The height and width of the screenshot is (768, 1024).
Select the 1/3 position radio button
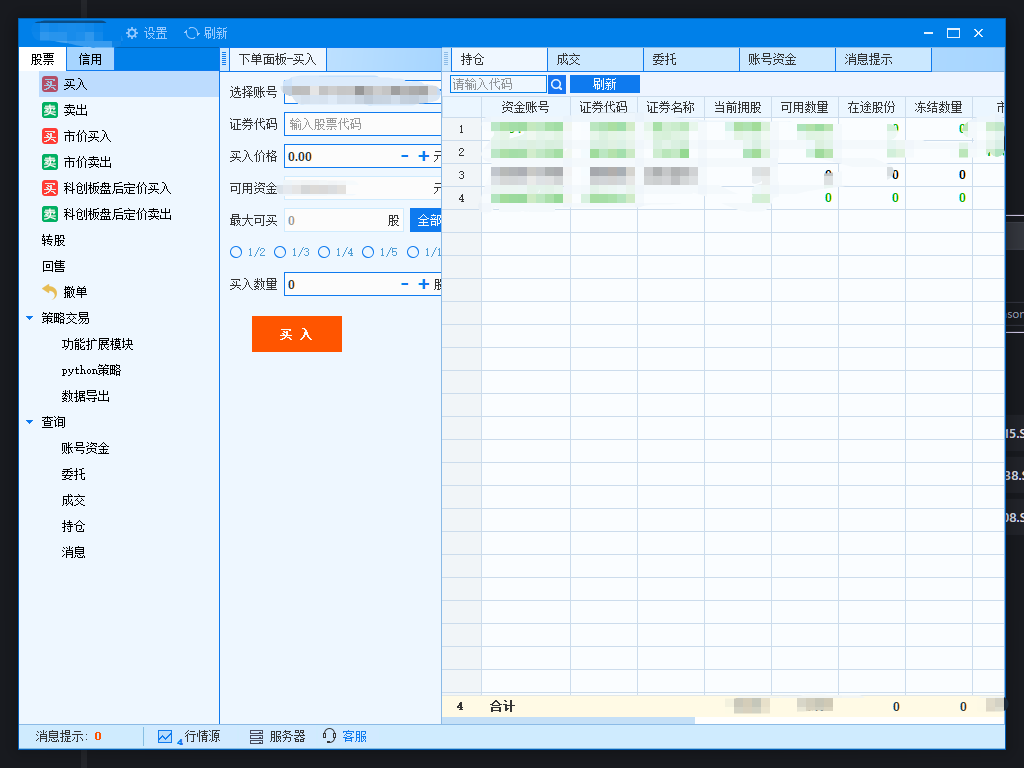(280, 252)
